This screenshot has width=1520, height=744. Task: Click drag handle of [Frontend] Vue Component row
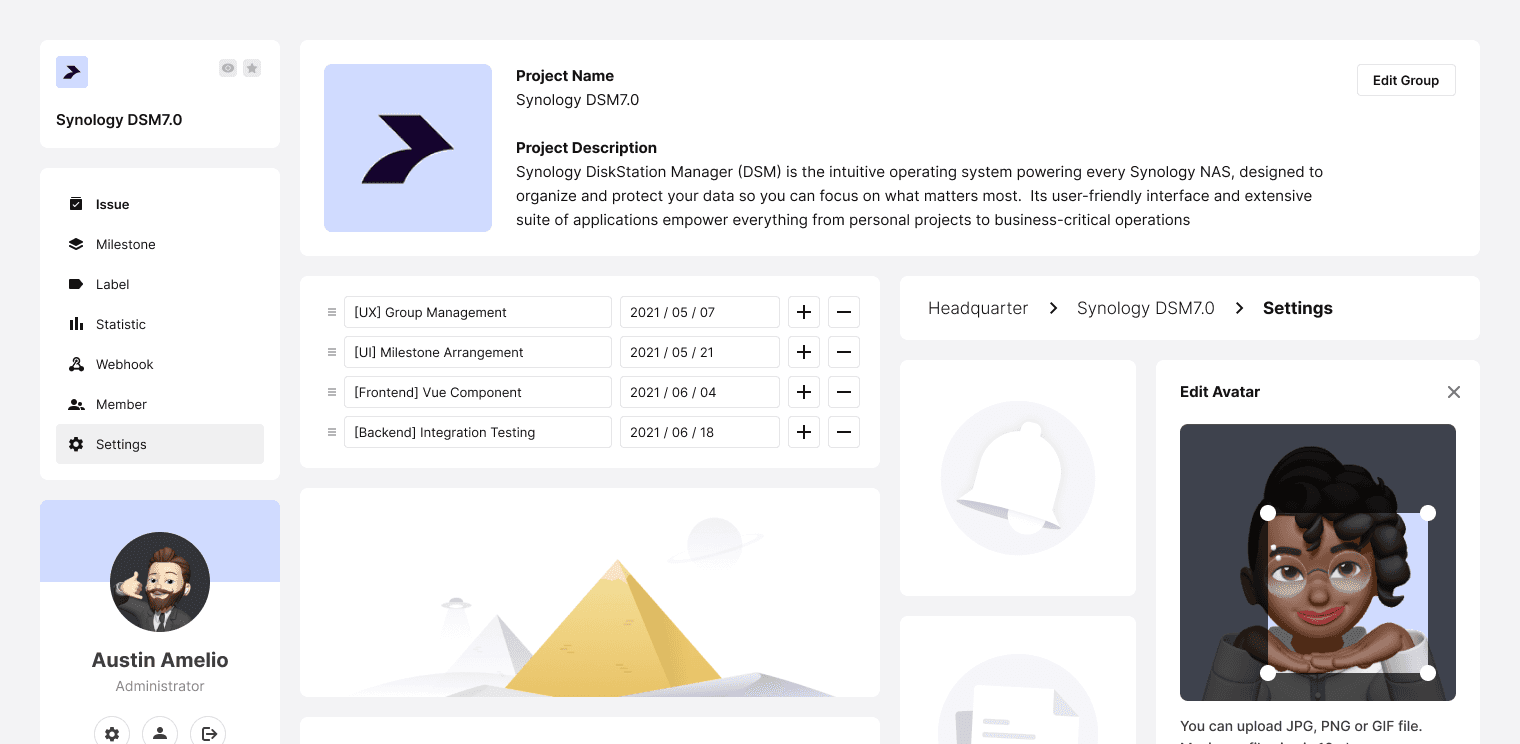[332, 392]
